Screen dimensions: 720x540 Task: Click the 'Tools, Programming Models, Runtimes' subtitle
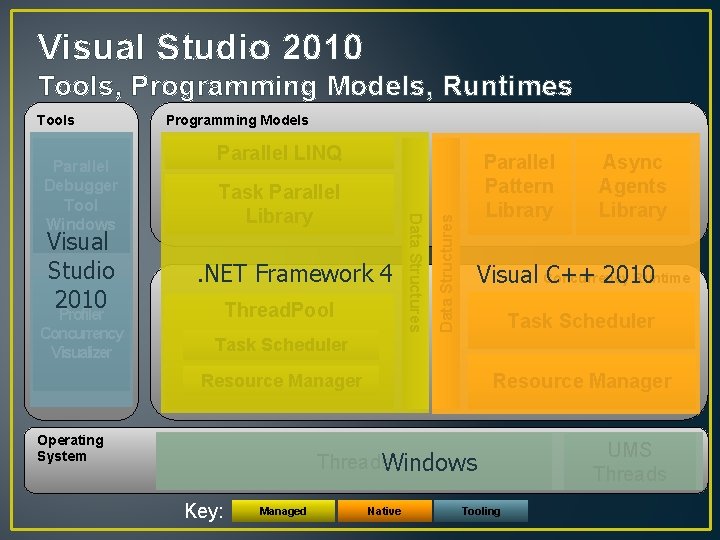(x=305, y=86)
